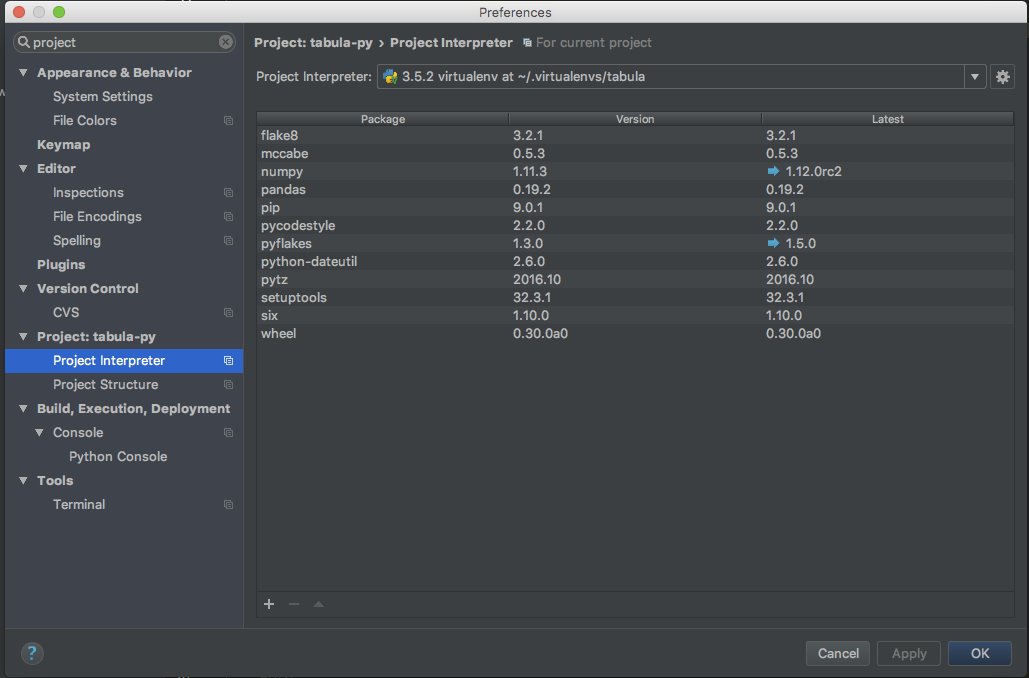Viewport: 1029px width, 678px height.
Task: Click the minus icon to uninstall a package
Action: (293, 604)
